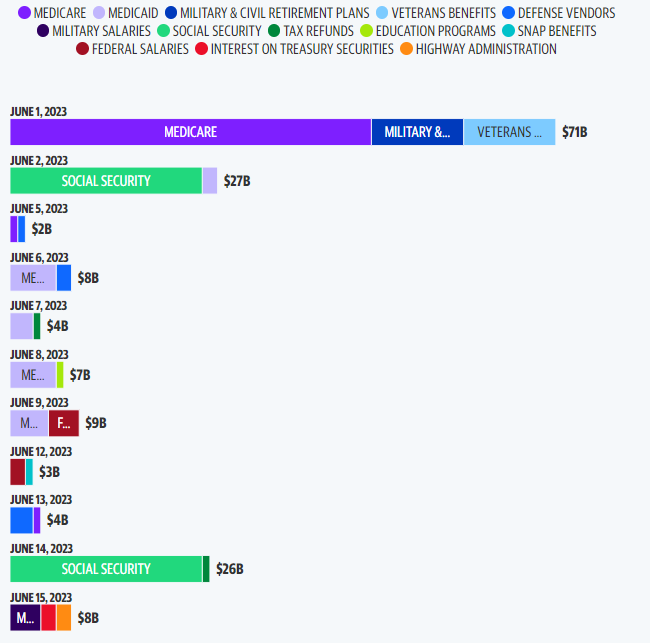
Task: Click the Defense Vendors legend dot
Action: (x=509, y=13)
